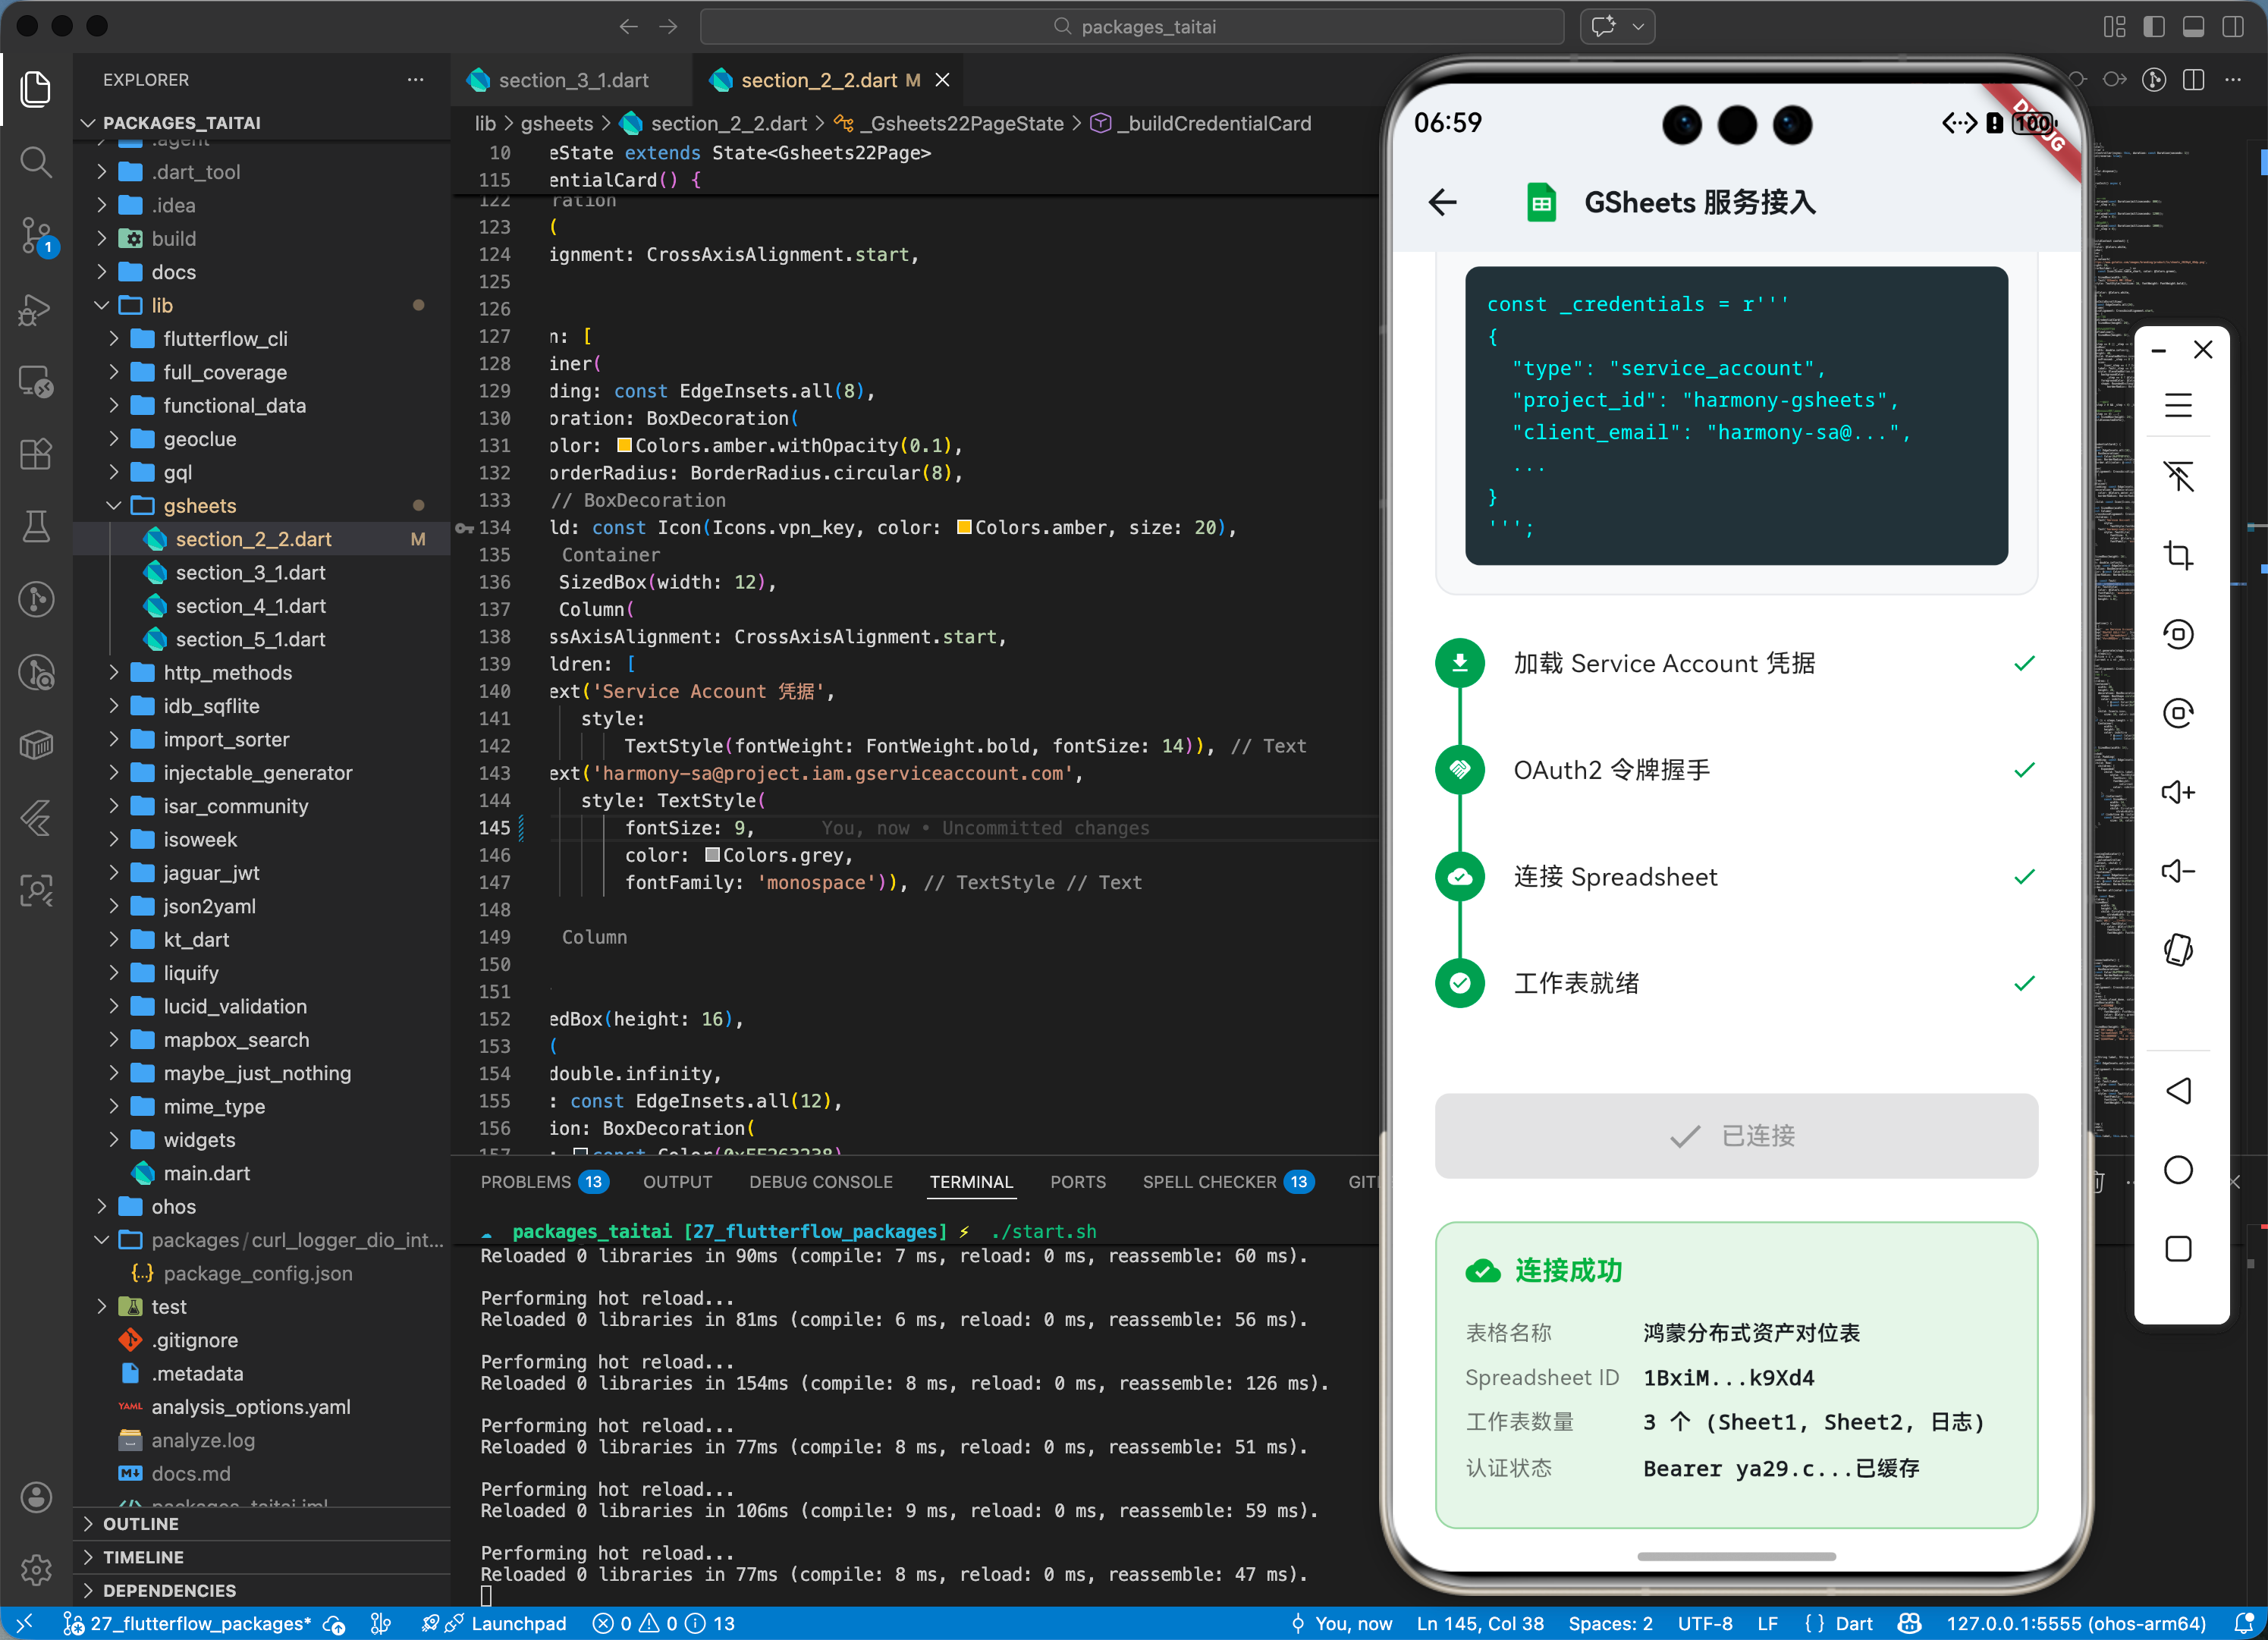Expand the OUTLINE section

coord(141,1524)
